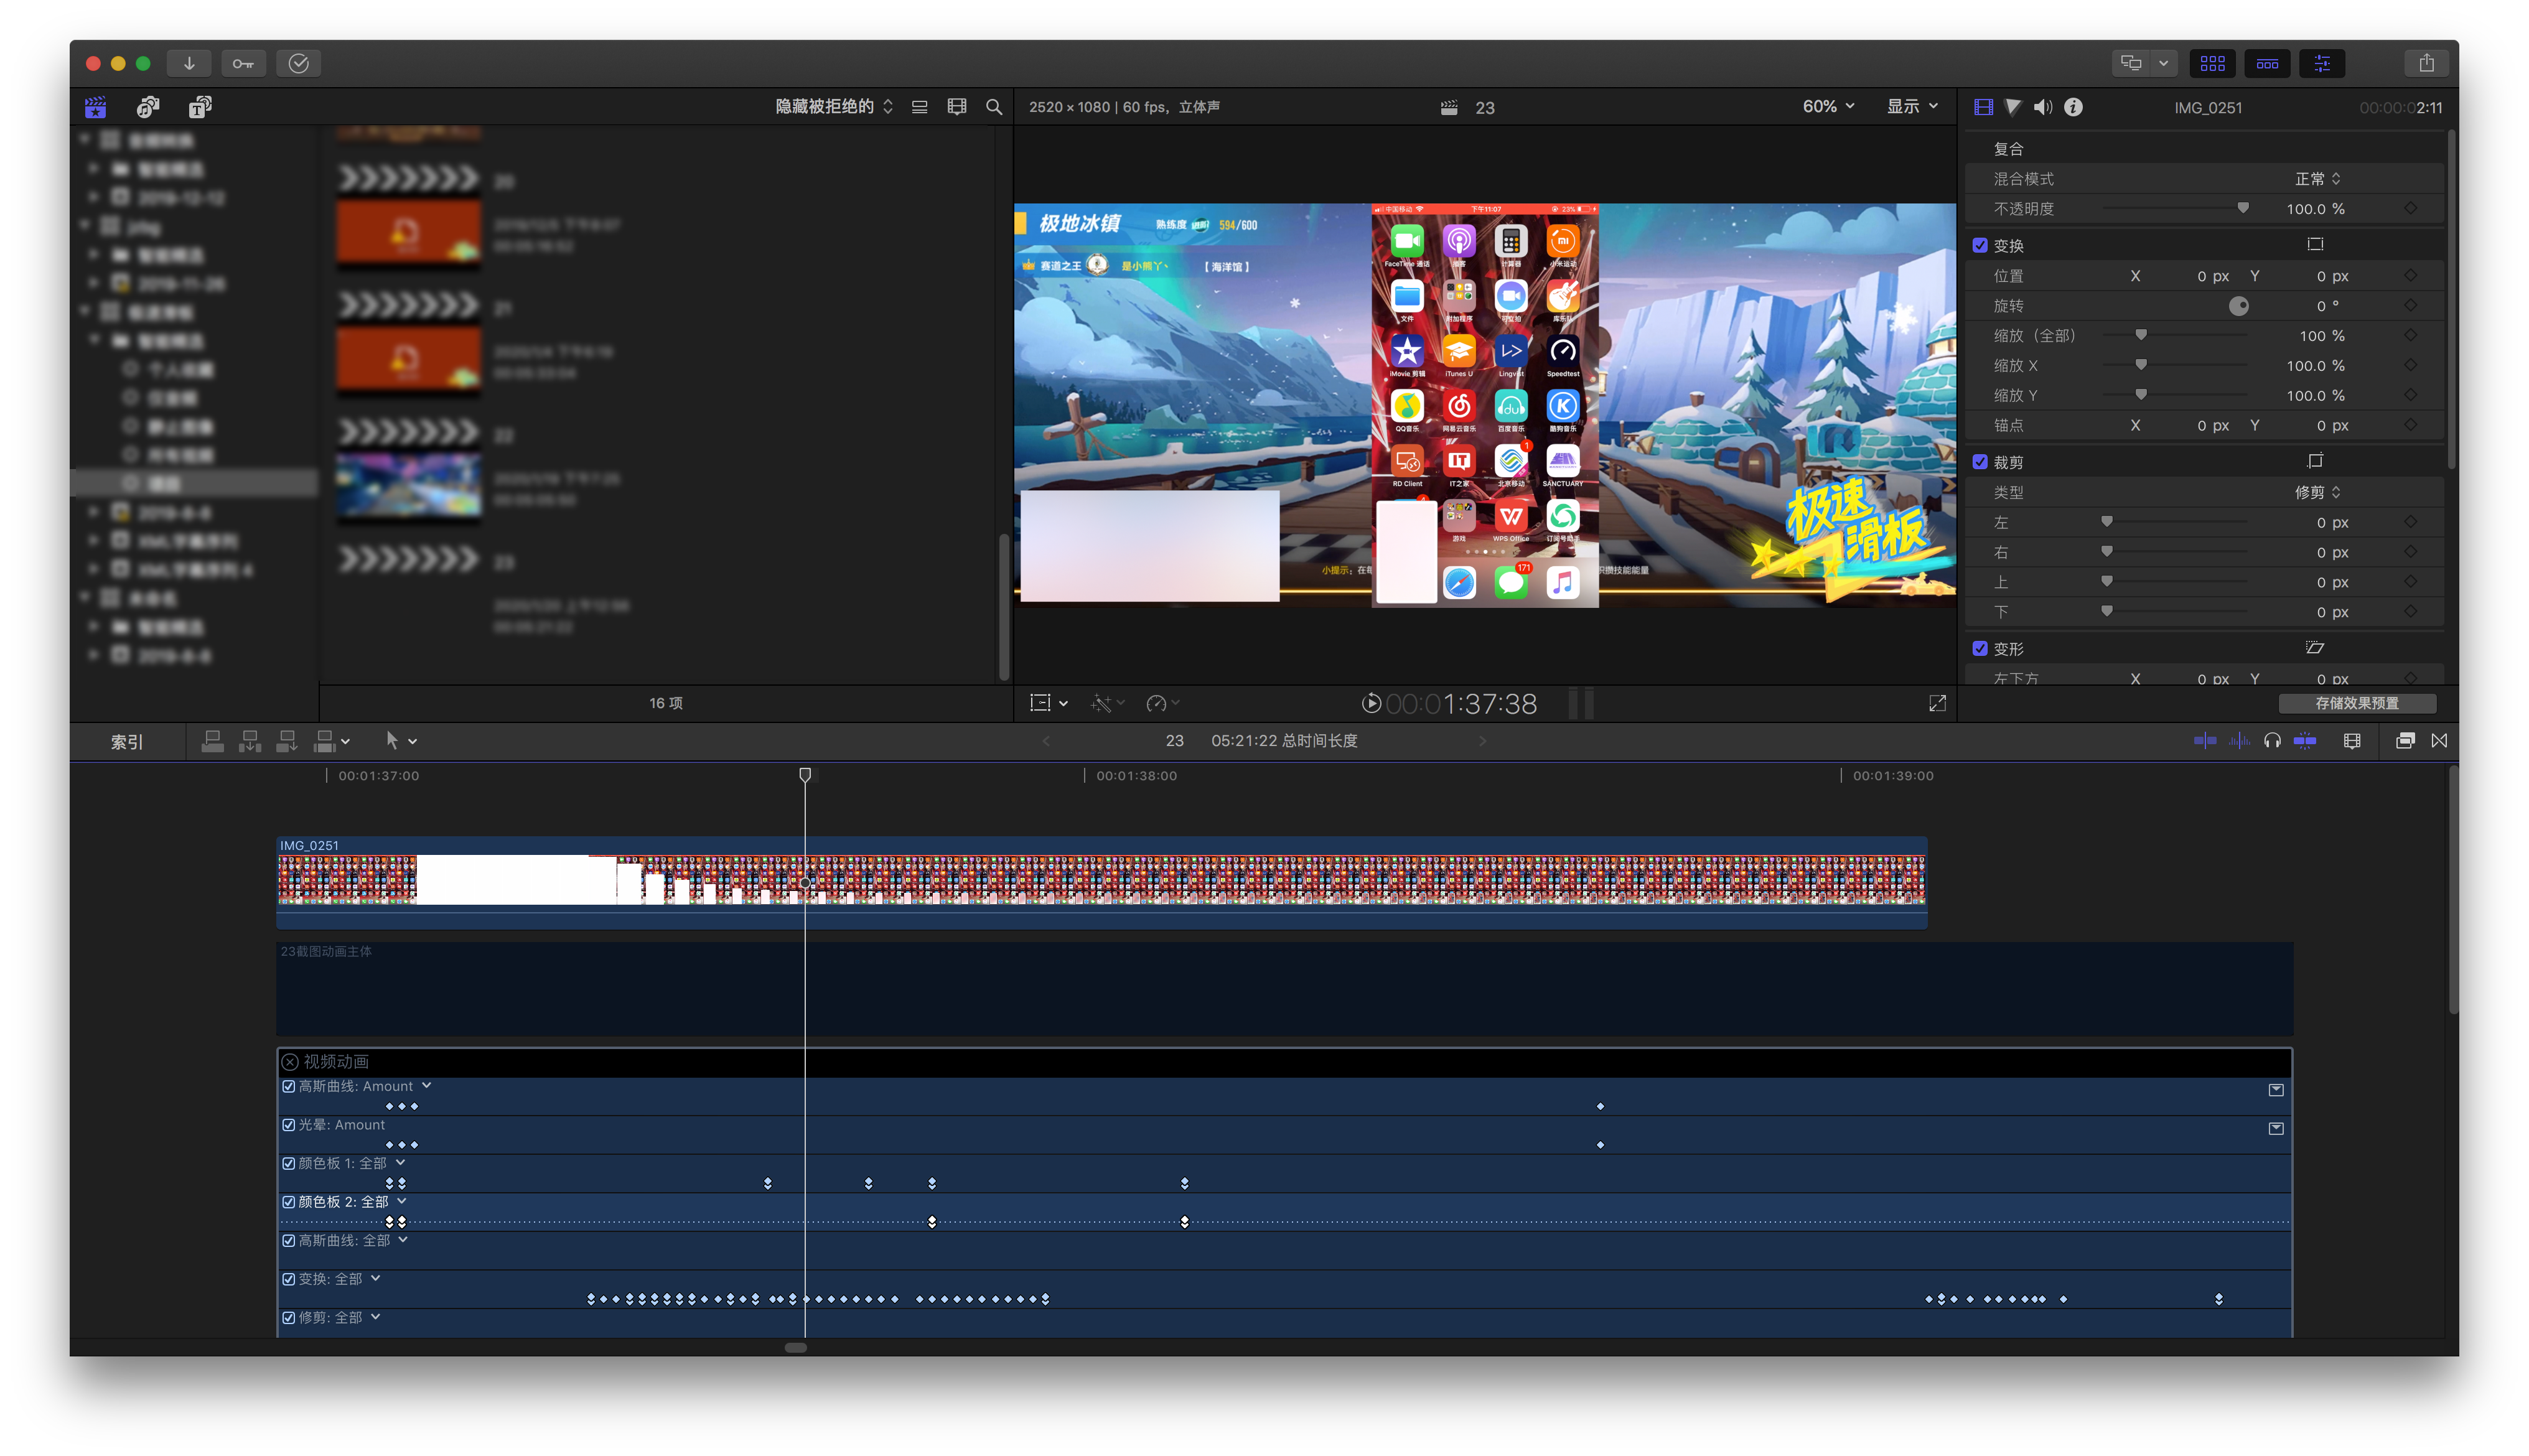Open the 显示 view menu
This screenshot has width=2529, height=1456.
coord(1911,106)
